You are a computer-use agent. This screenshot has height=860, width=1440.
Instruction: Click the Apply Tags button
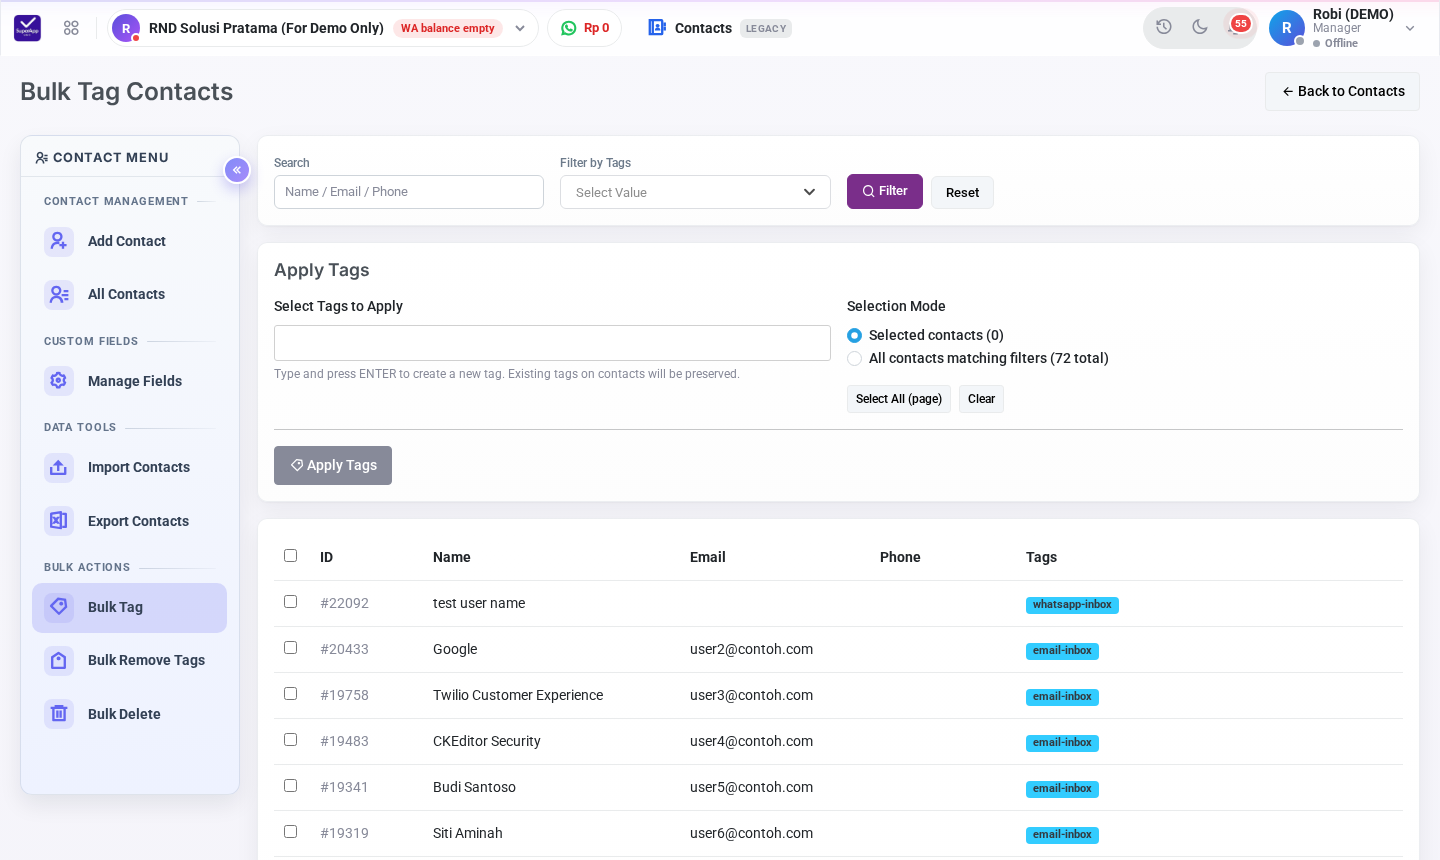[333, 465]
